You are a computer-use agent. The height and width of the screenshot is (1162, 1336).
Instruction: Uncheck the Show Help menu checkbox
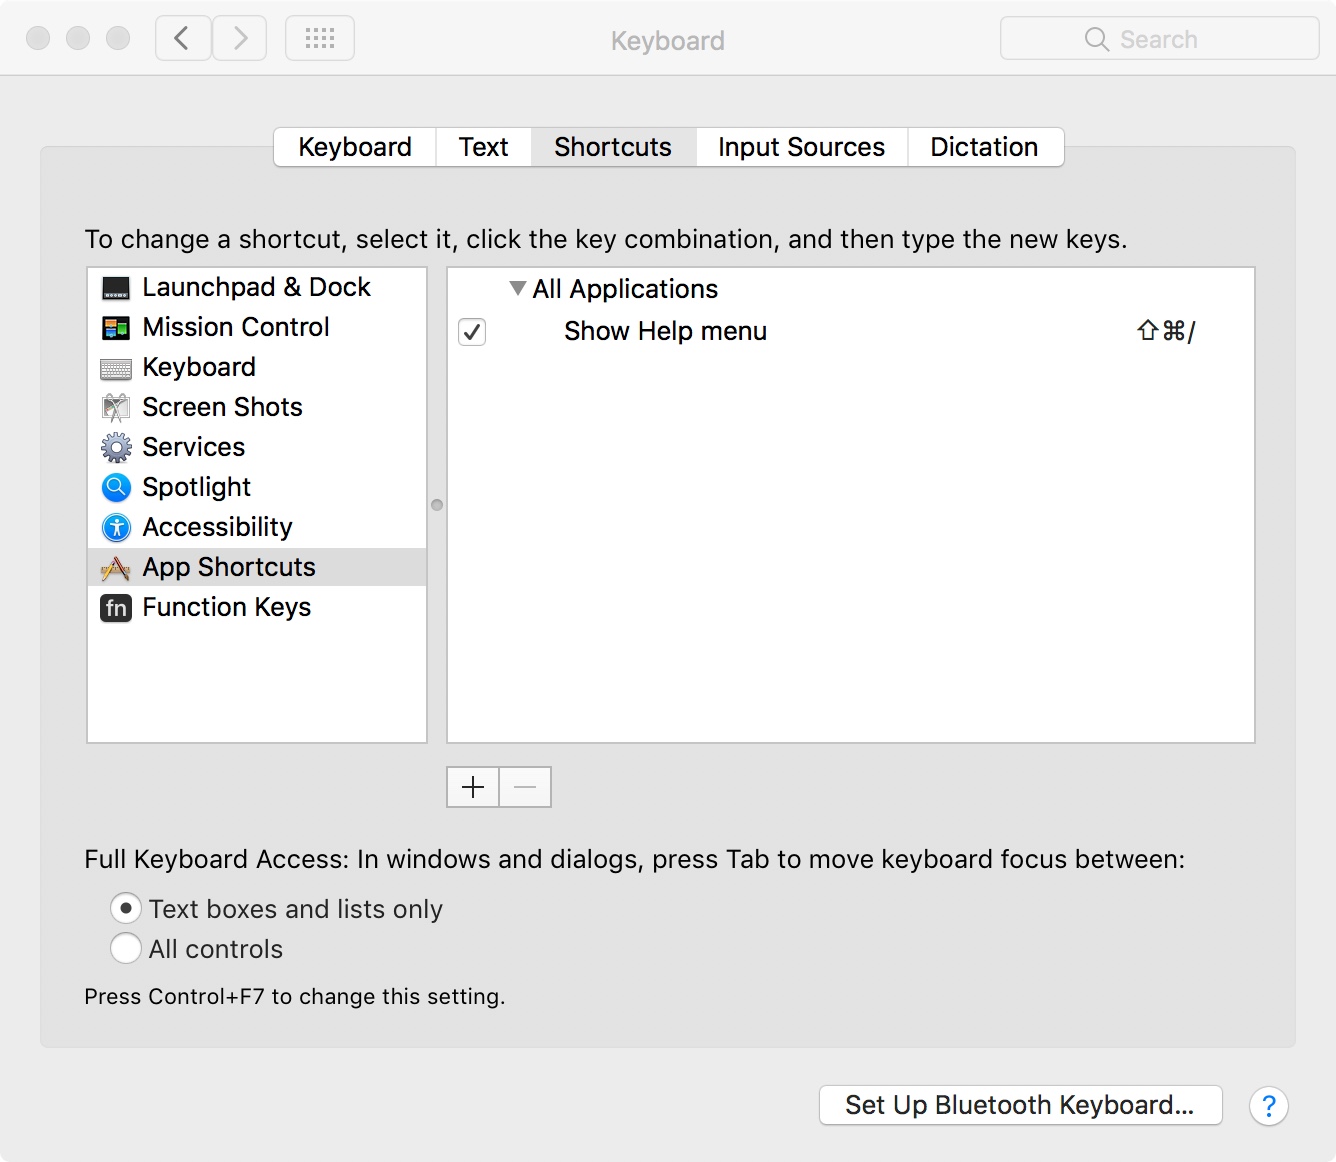point(472,331)
